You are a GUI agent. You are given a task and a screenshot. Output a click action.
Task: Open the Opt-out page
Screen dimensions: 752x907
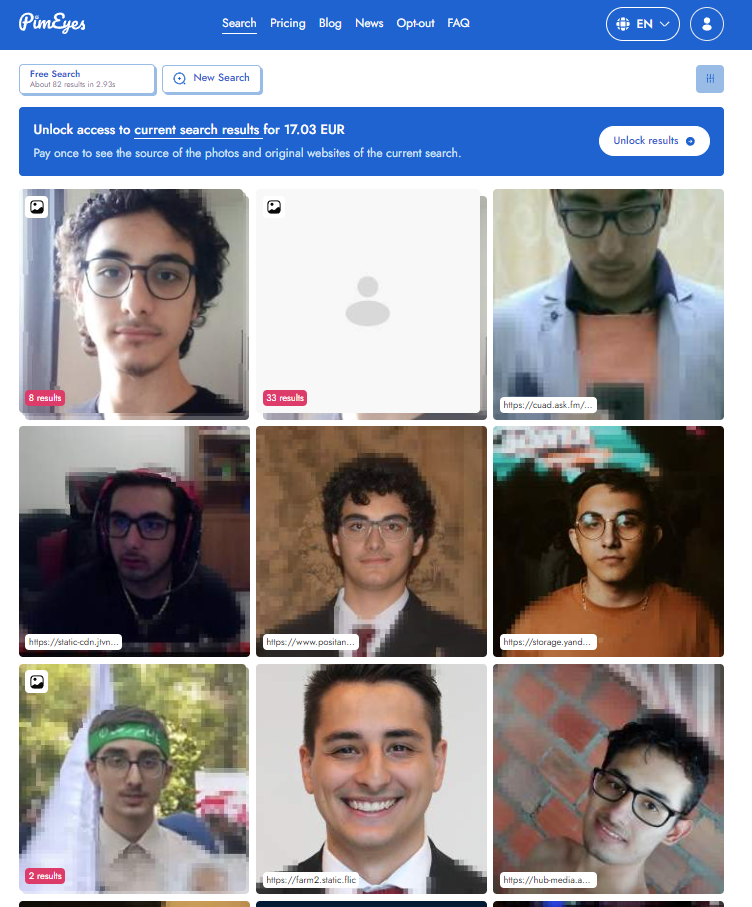coord(415,23)
